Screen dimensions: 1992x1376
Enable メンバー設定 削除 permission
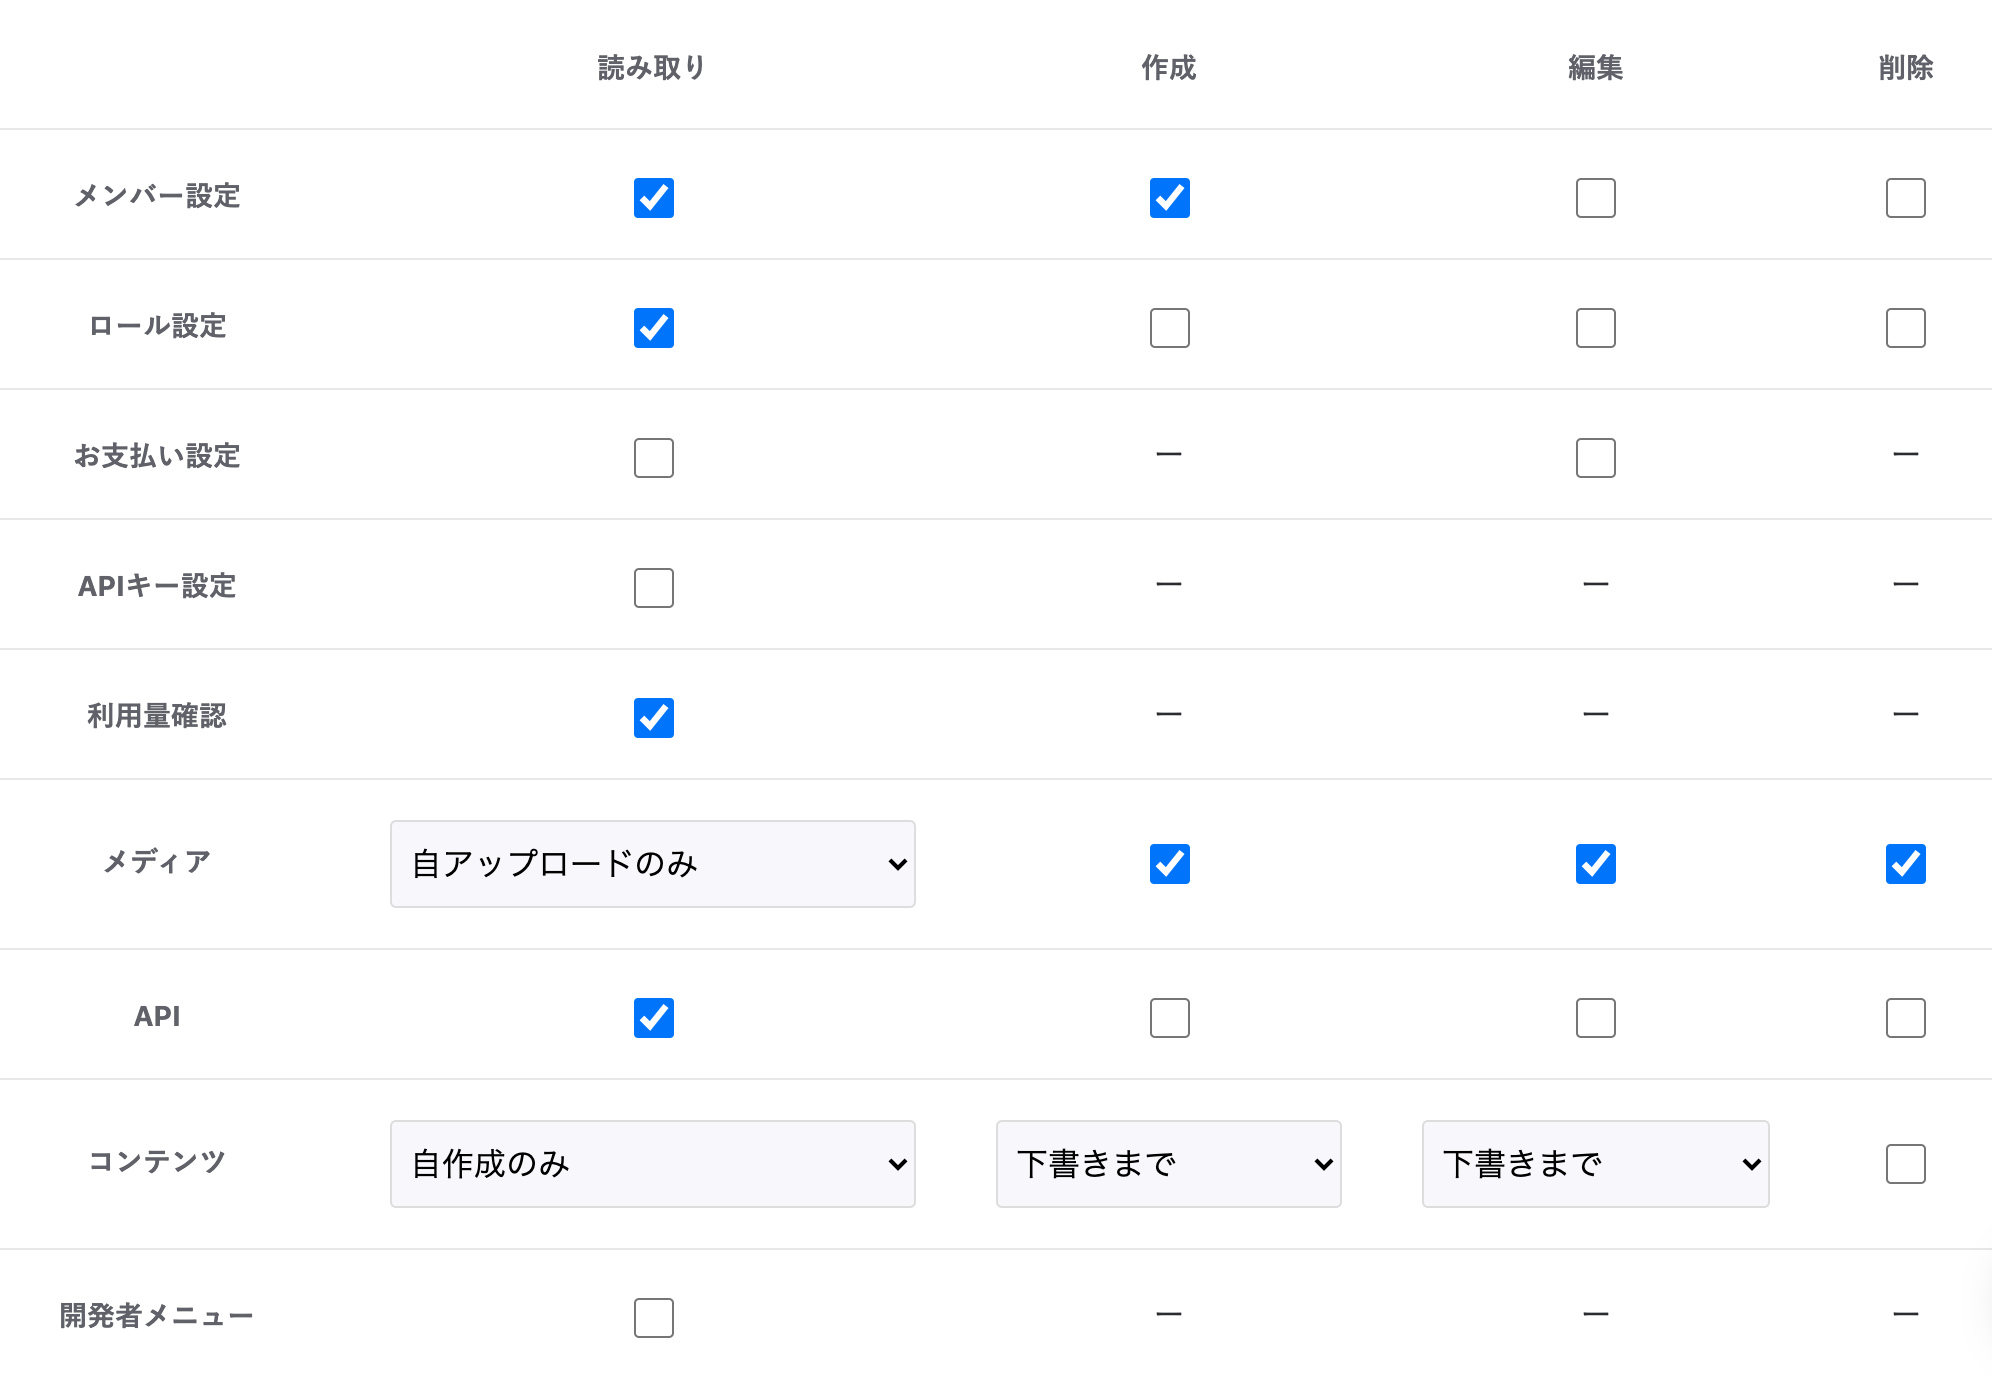[1905, 198]
